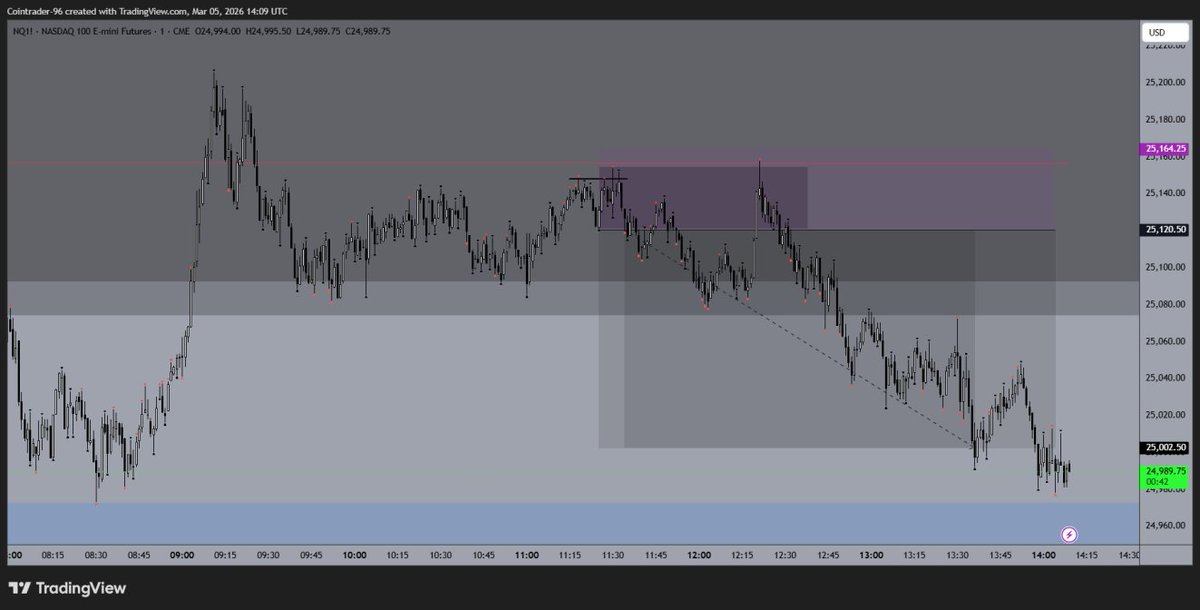The width and height of the screenshot is (1200, 610).
Task: Click the 25,140.00 price scale label
Action: pyautogui.click(x=1164, y=193)
